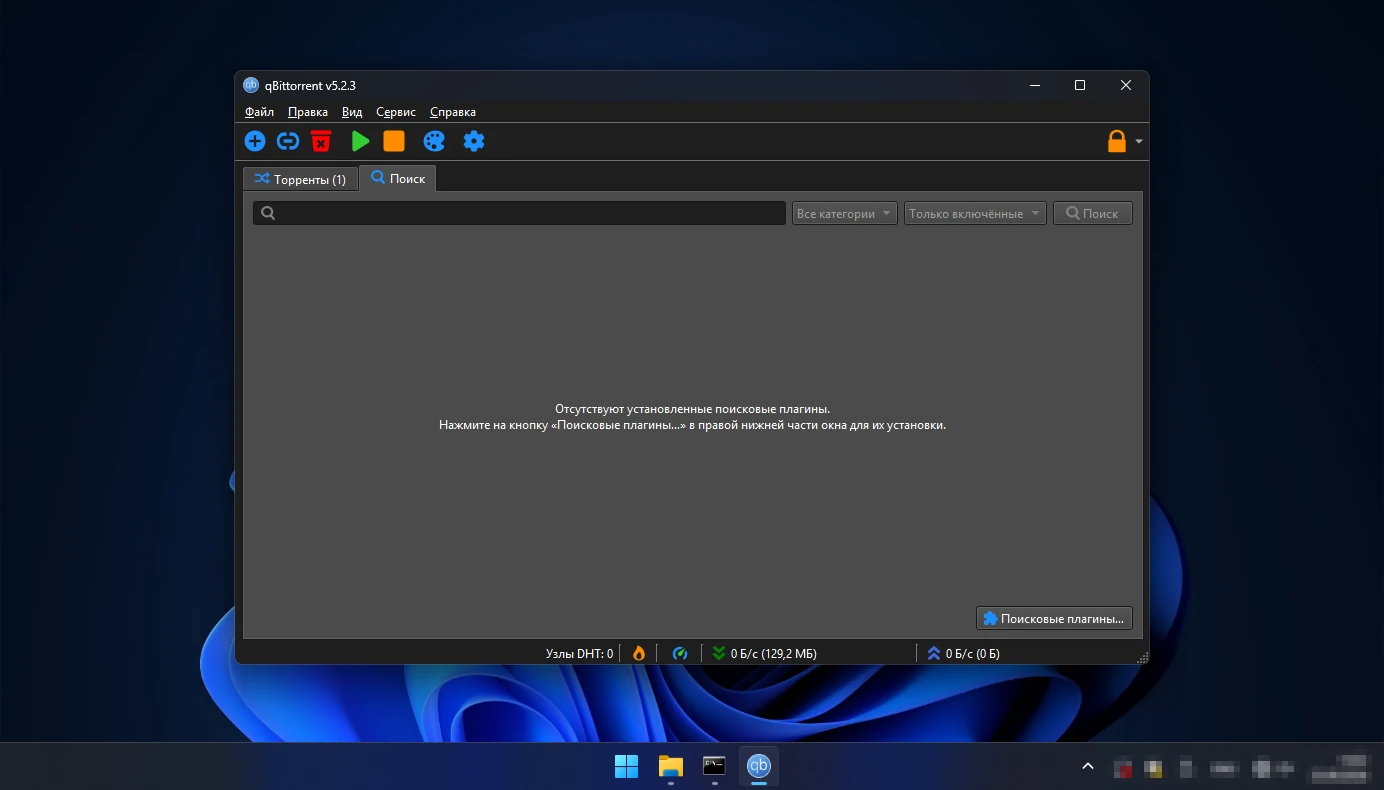Focus the search query input field
The image size is (1384, 790).
[x=519, y=213]
